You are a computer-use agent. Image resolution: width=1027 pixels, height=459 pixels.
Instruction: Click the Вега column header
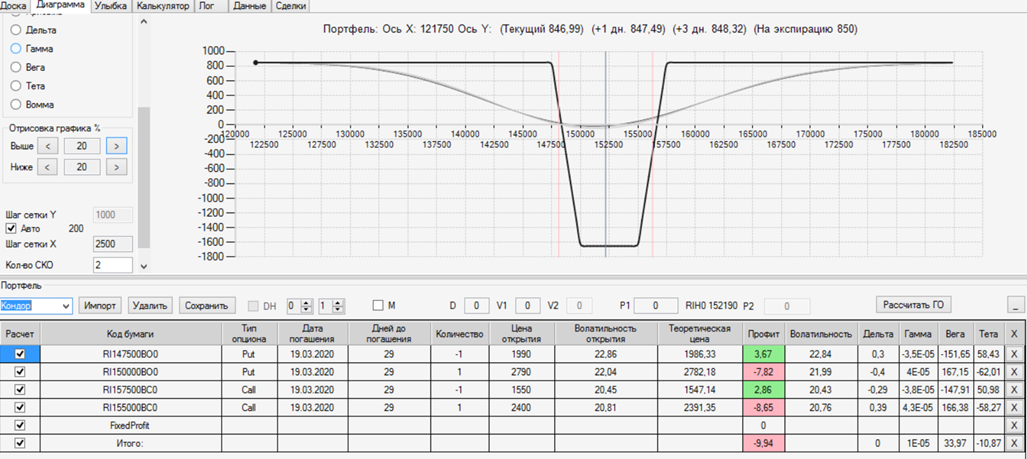[x=954, y=333]
